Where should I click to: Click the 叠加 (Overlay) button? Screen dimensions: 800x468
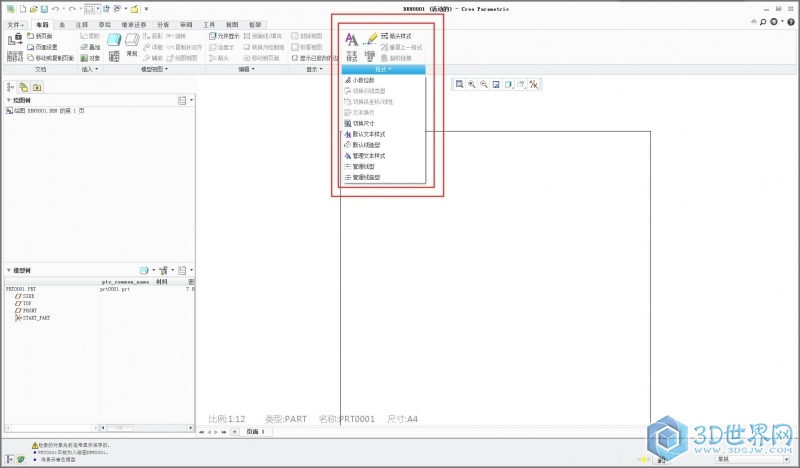90,47
